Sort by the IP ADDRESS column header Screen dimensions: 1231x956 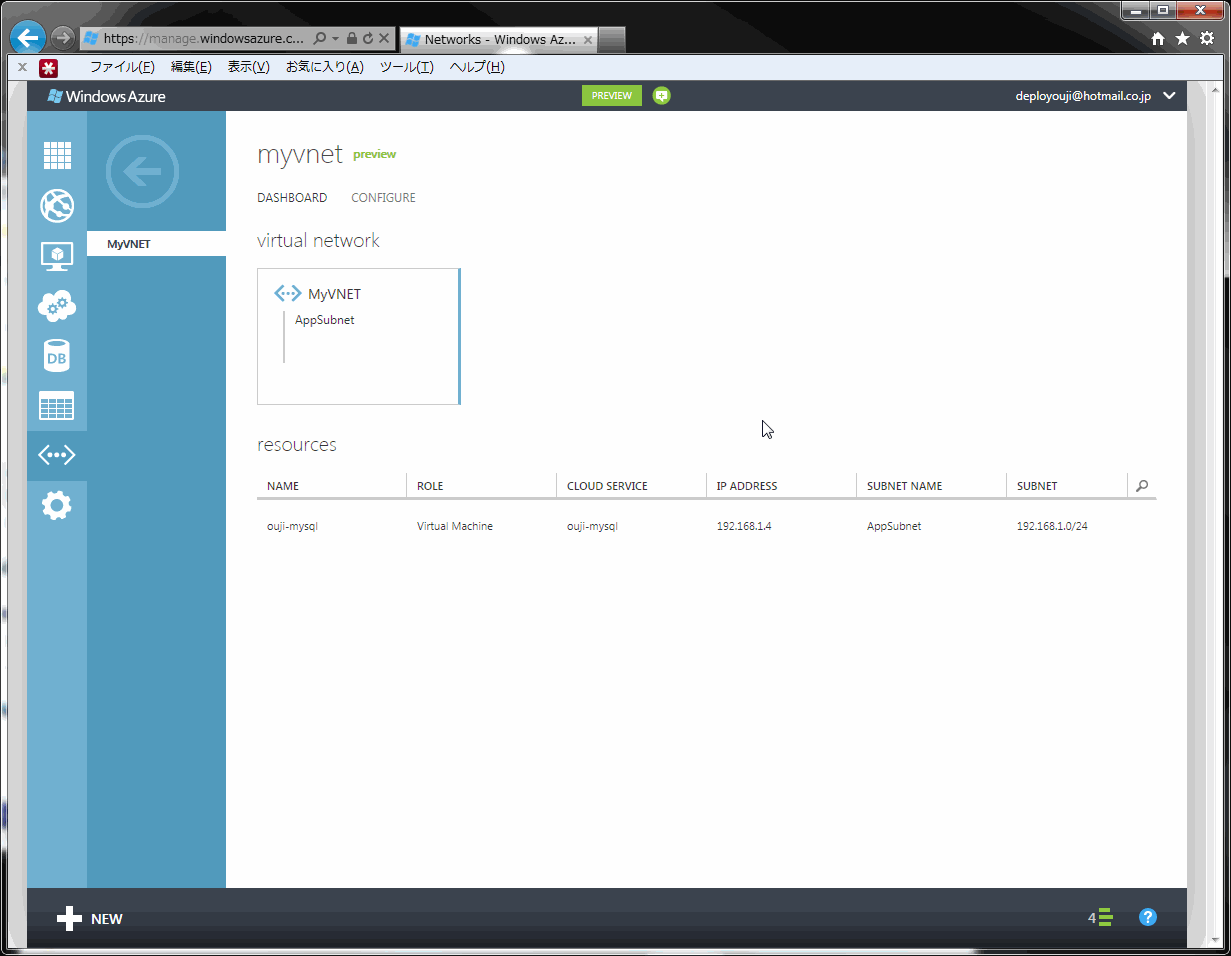(747, 486)
